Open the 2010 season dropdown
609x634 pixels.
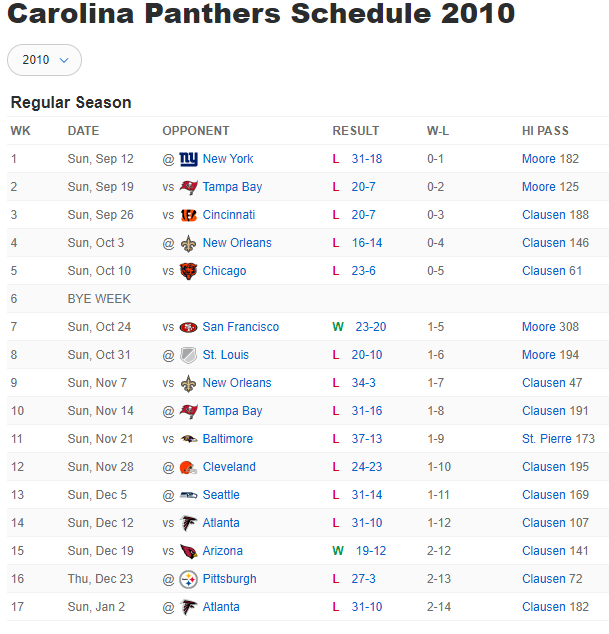44,60
